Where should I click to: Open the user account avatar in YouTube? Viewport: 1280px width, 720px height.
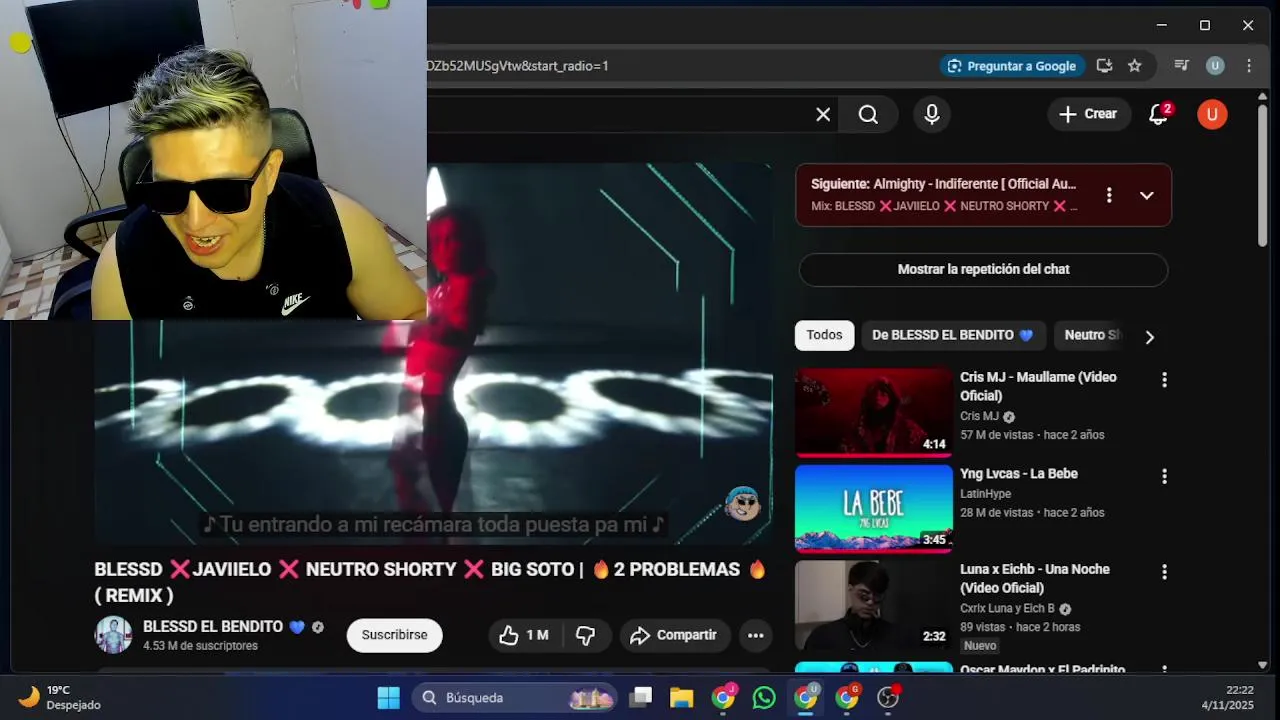[x=1212, y=114]
